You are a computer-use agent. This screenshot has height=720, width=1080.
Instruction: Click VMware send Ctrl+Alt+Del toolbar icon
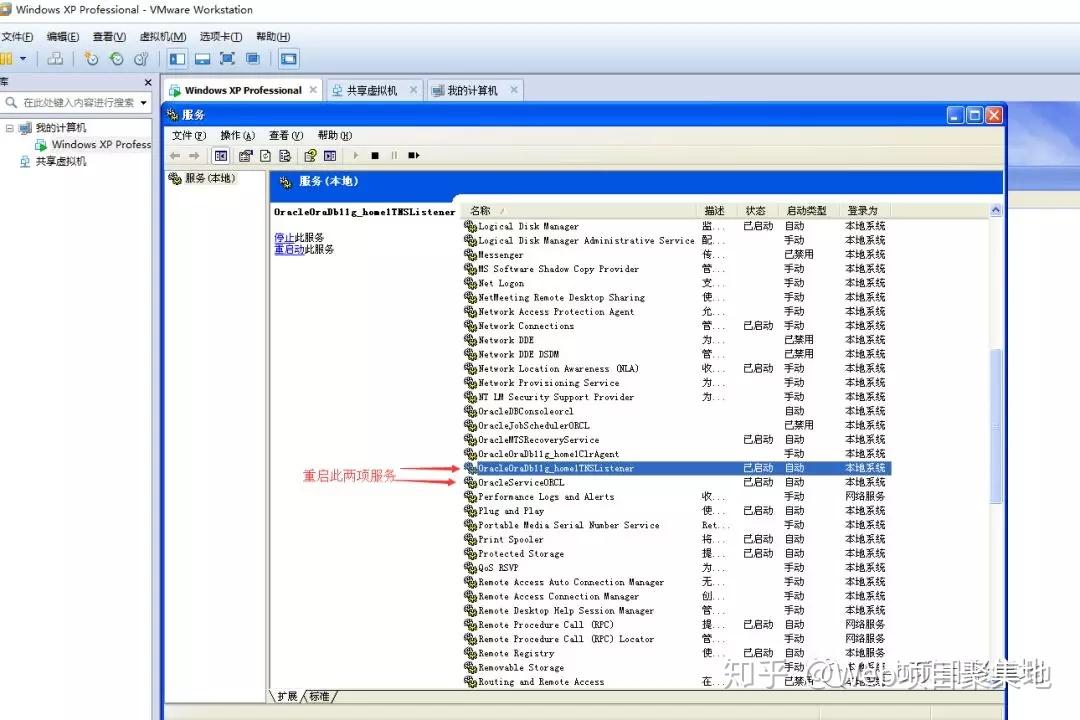[55, 59]
